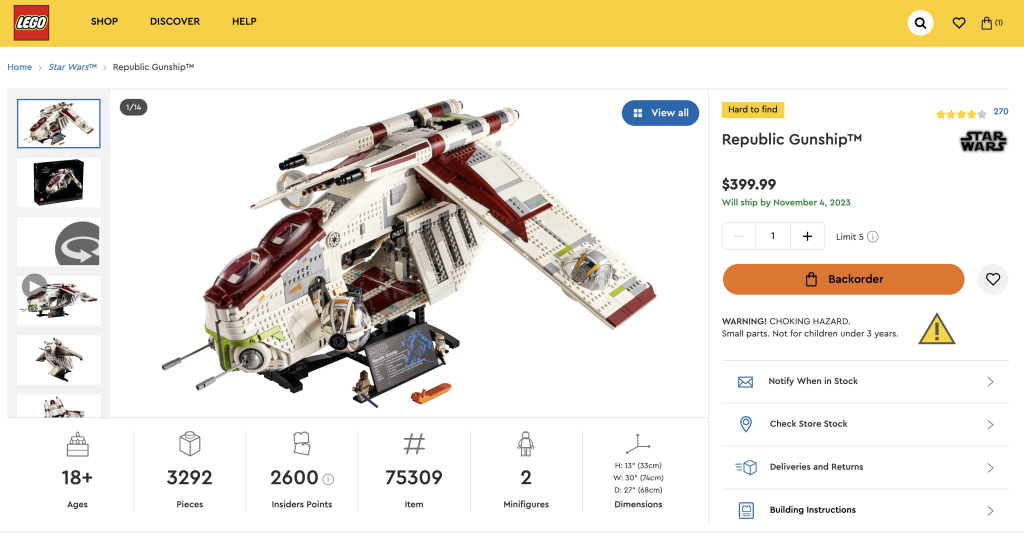
Task: Open the 360 degree view thumbnail
Action: pyautogui.click(x=59, y=242)
